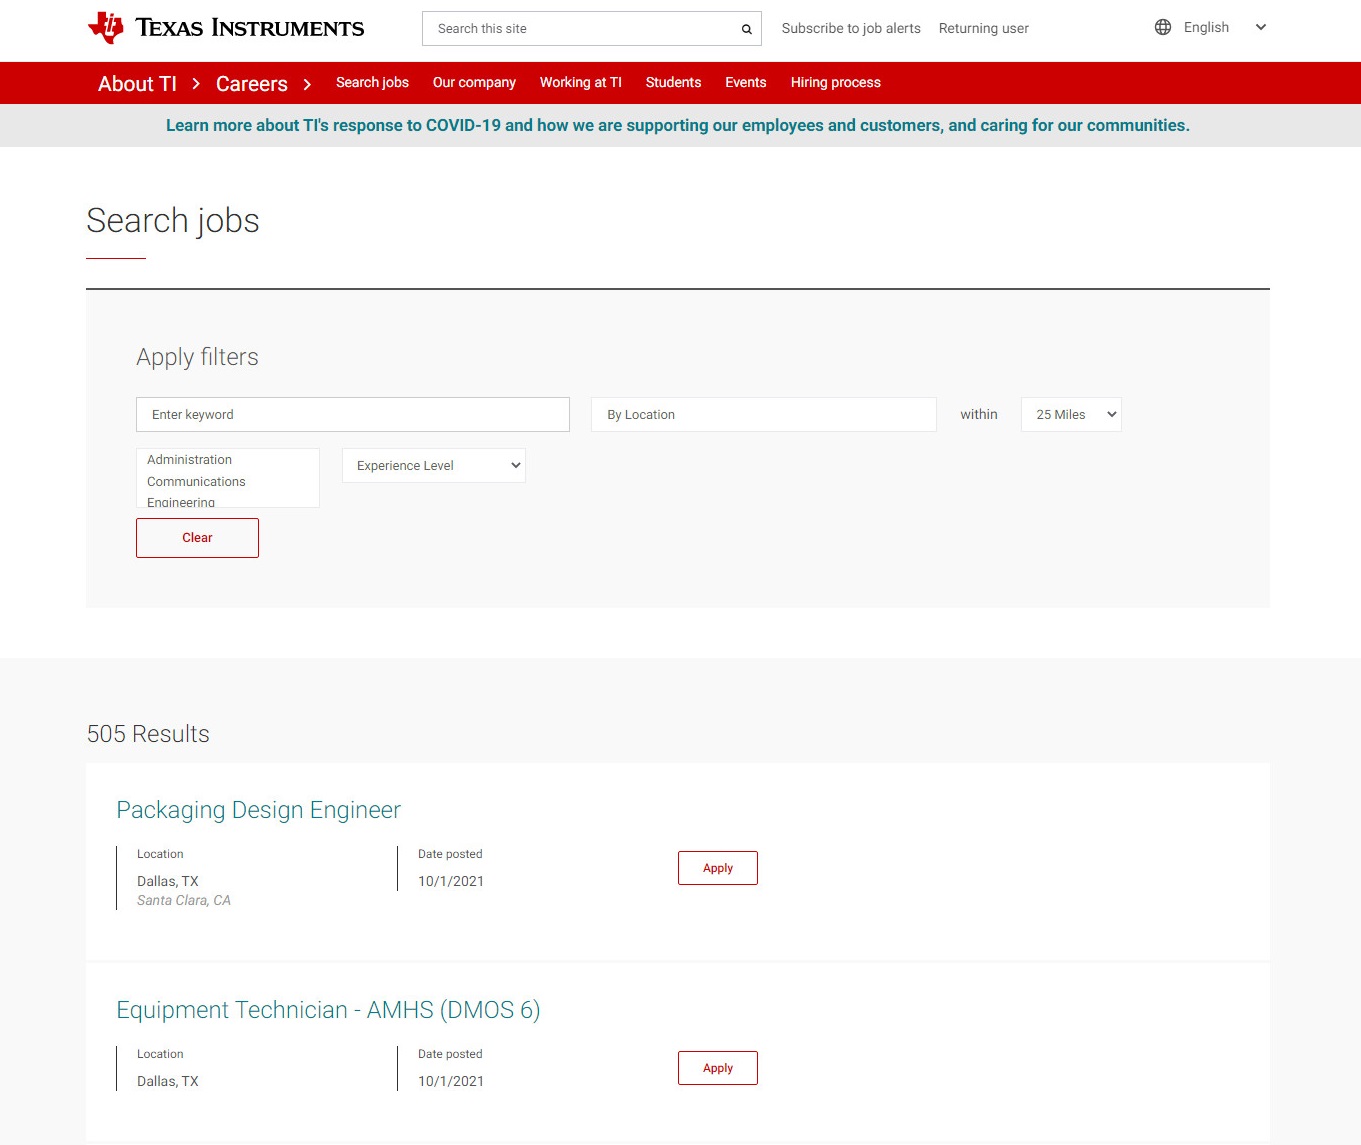Open the Experience Level dropdown
1361x1145 pixels.
pos(433,466)
